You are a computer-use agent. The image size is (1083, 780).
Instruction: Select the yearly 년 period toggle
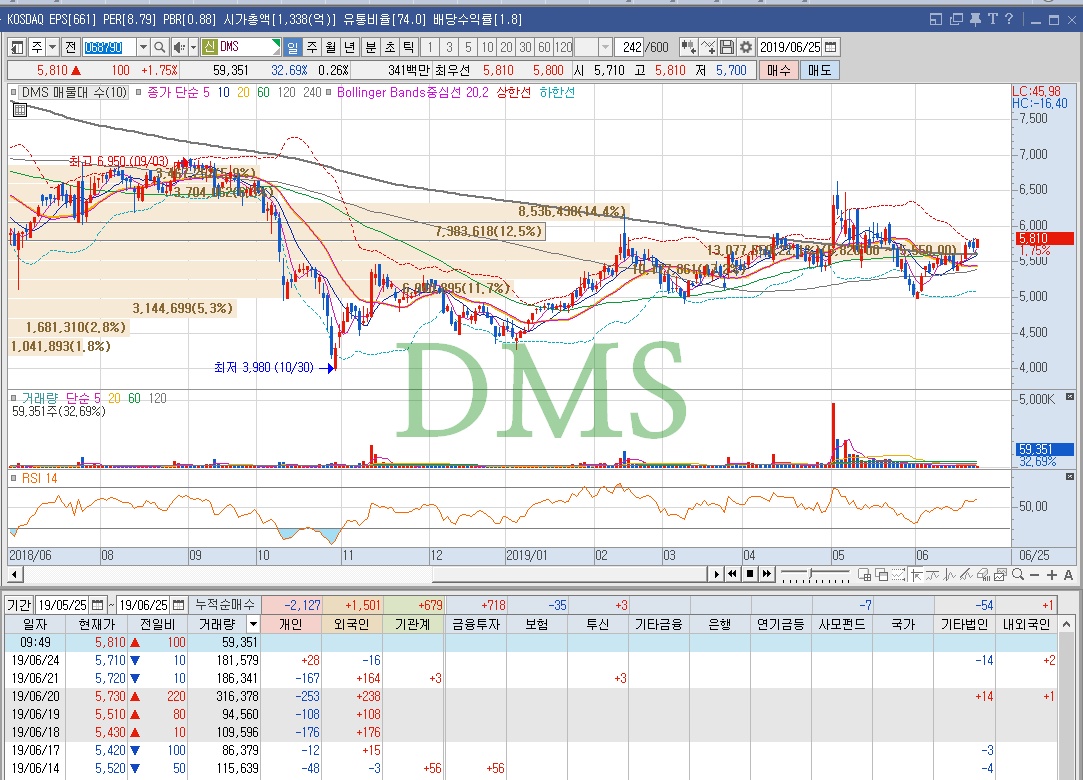pos(349,47)
